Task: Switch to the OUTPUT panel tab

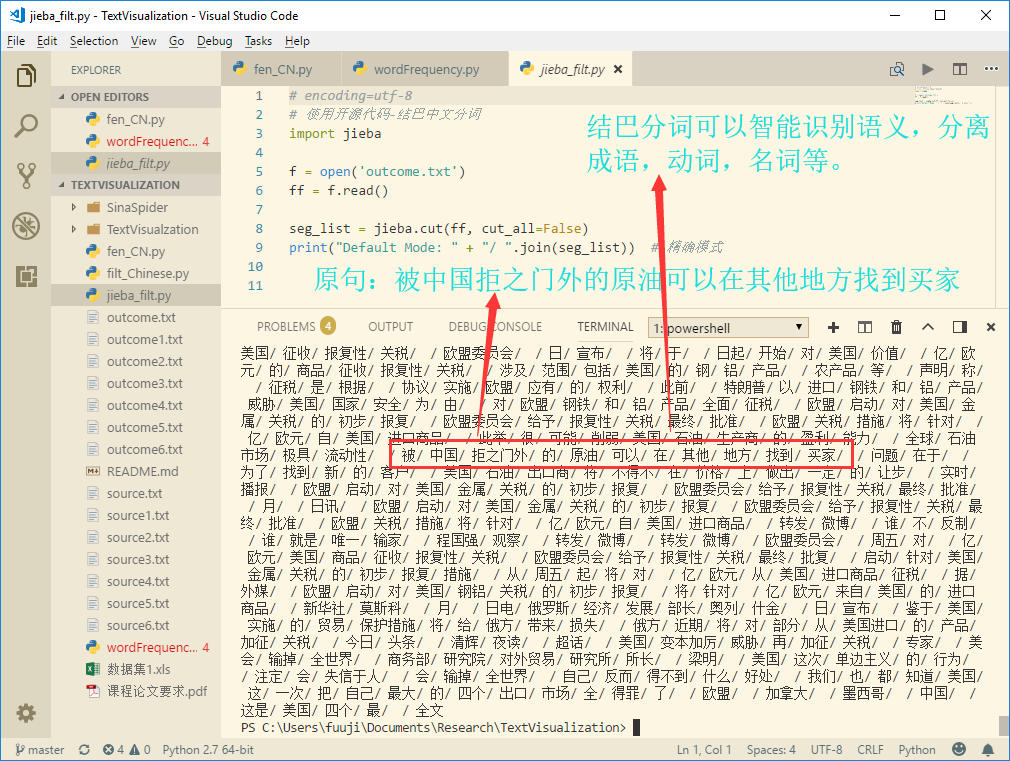Action: tap(390, 327)
